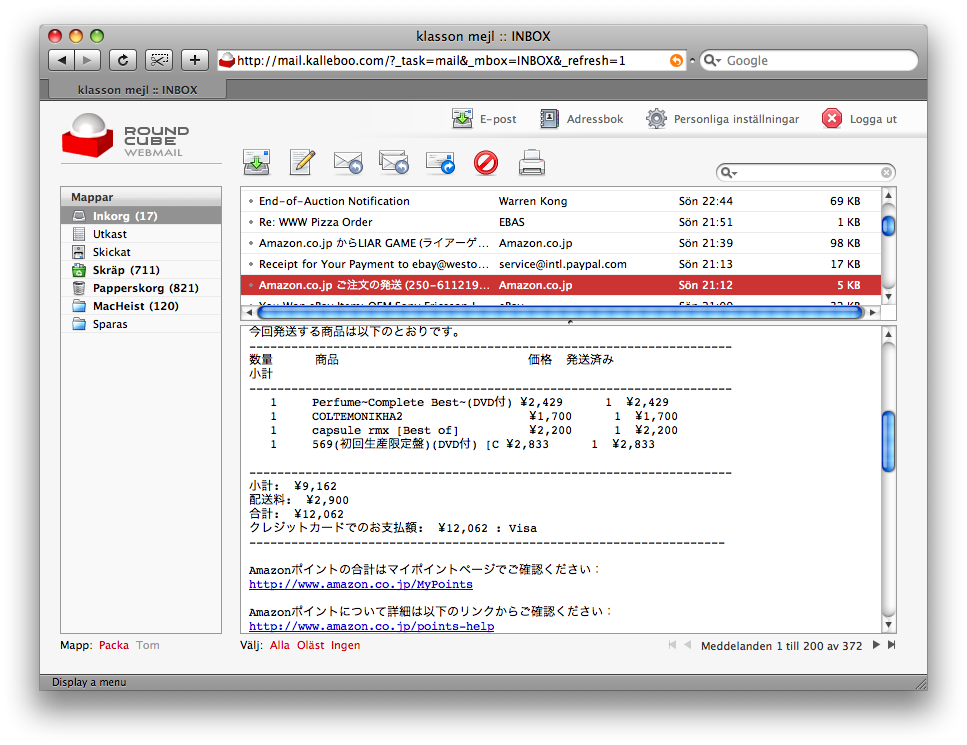Open the amazon.co.jp/points-help link
The width and height of the screenshot is (967, 745).
[x=371, y=626]
